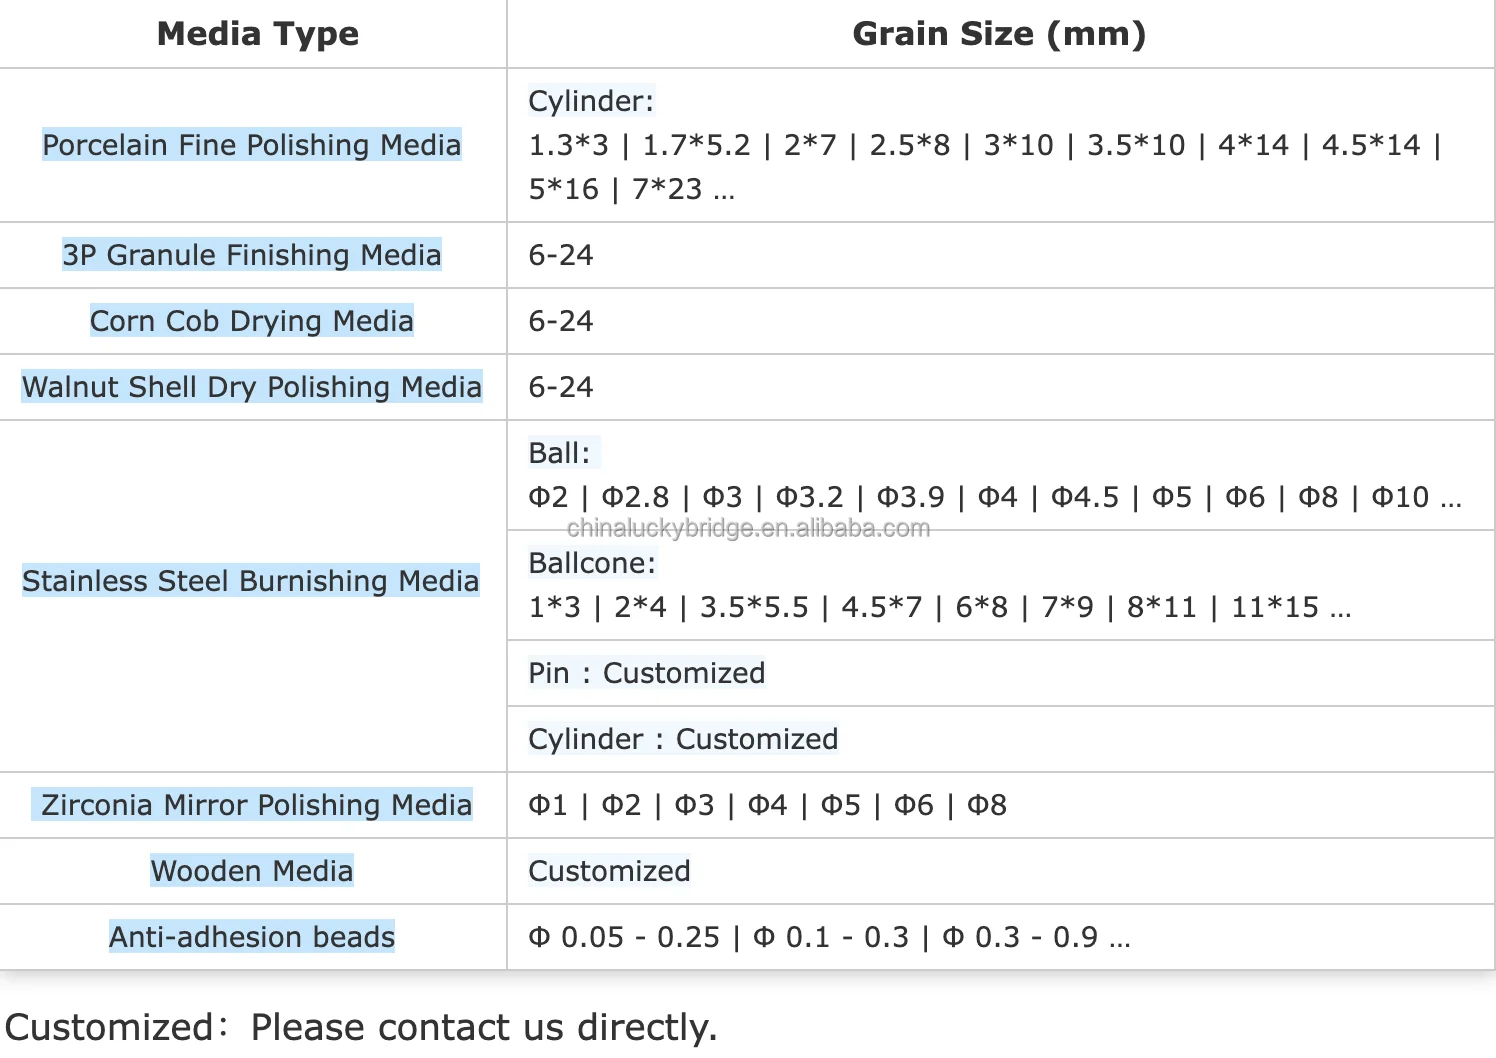1496x1058 pixels.
Task: Click the Corn Cob Drying Media link
Action: (251, 321)
